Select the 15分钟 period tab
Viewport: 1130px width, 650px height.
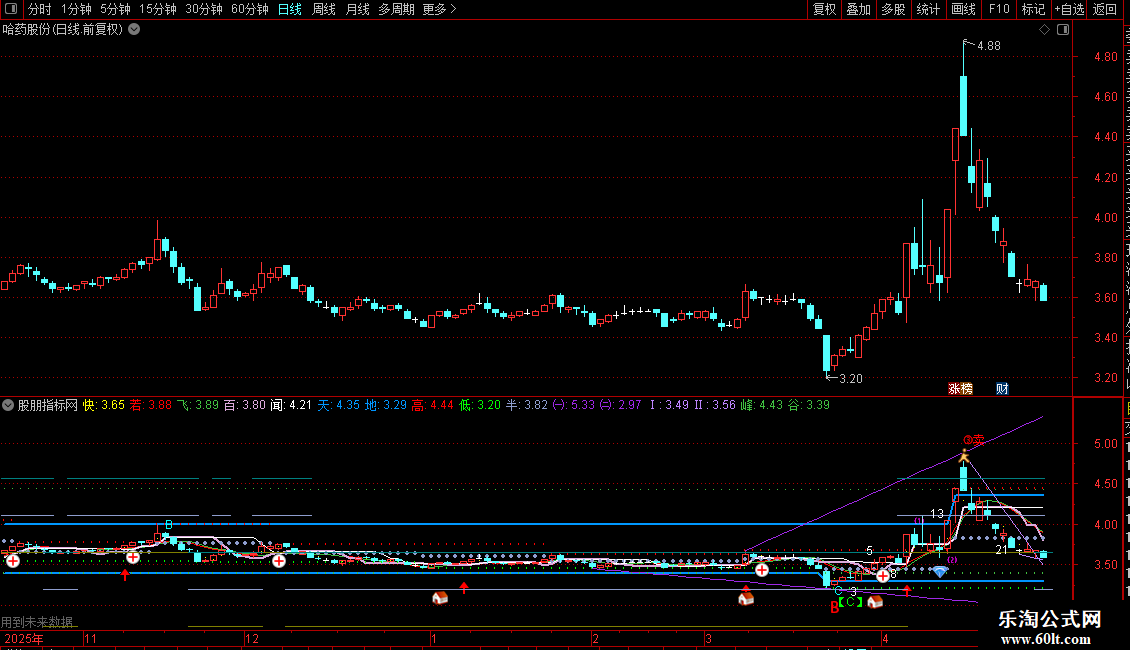click(158, 9)
